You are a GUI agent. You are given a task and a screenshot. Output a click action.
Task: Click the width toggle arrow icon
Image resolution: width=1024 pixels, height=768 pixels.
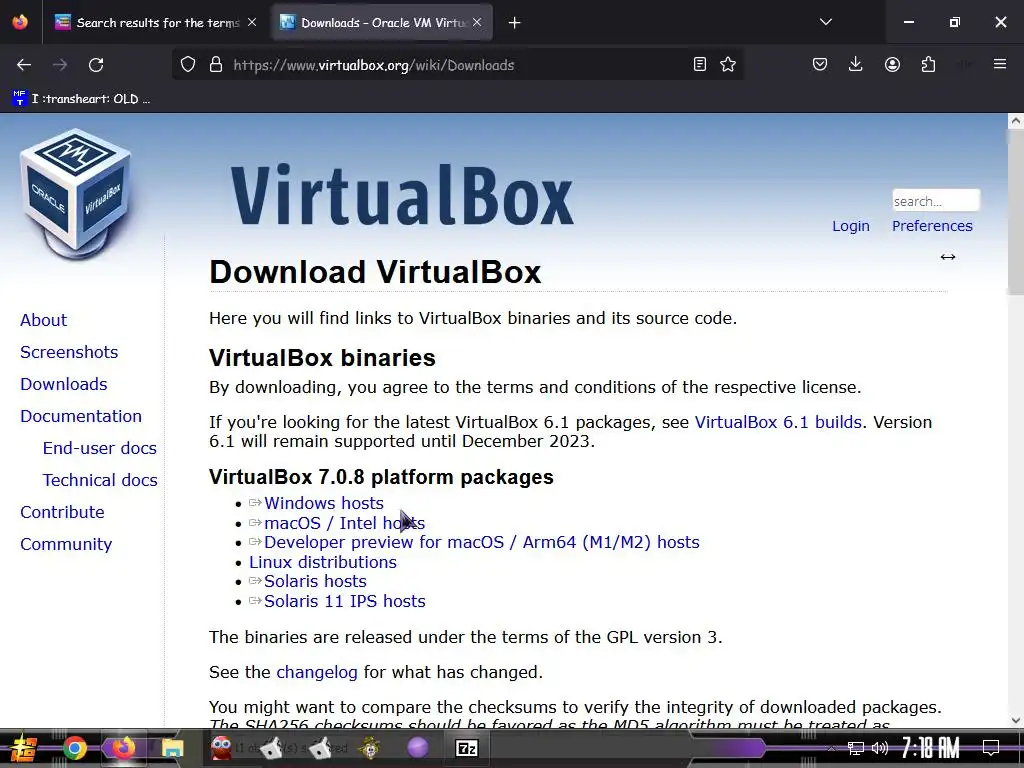pos(948,257)
